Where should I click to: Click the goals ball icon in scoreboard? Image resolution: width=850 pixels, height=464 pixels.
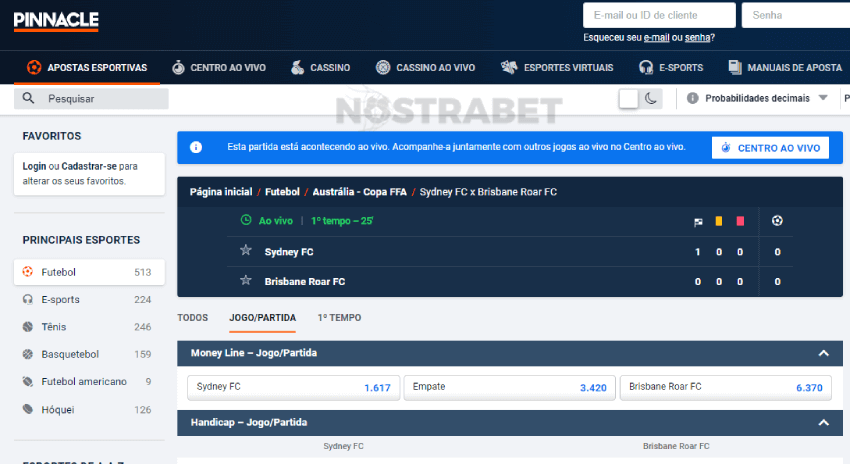[x=777, y=221]
